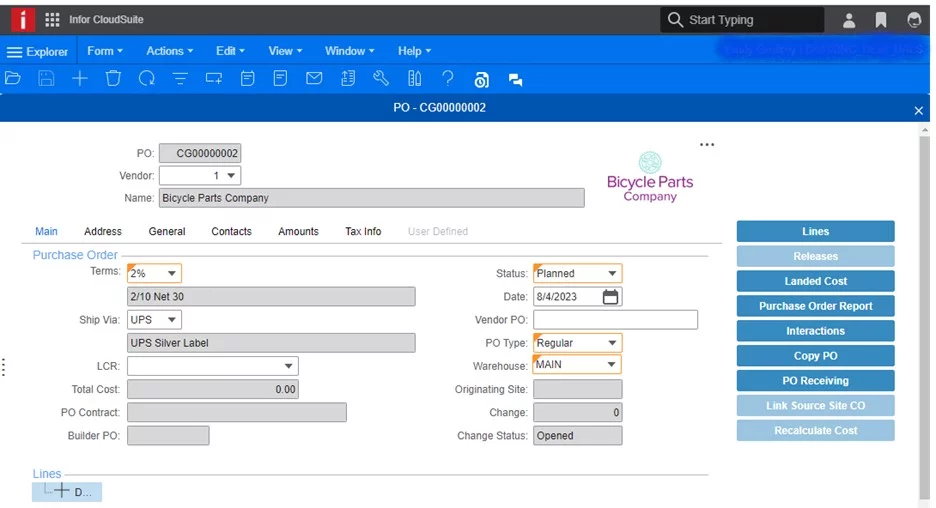Click the vertical scrollbar on the right
The height and width of the screenshot is (508, 936).
[925, 300]
